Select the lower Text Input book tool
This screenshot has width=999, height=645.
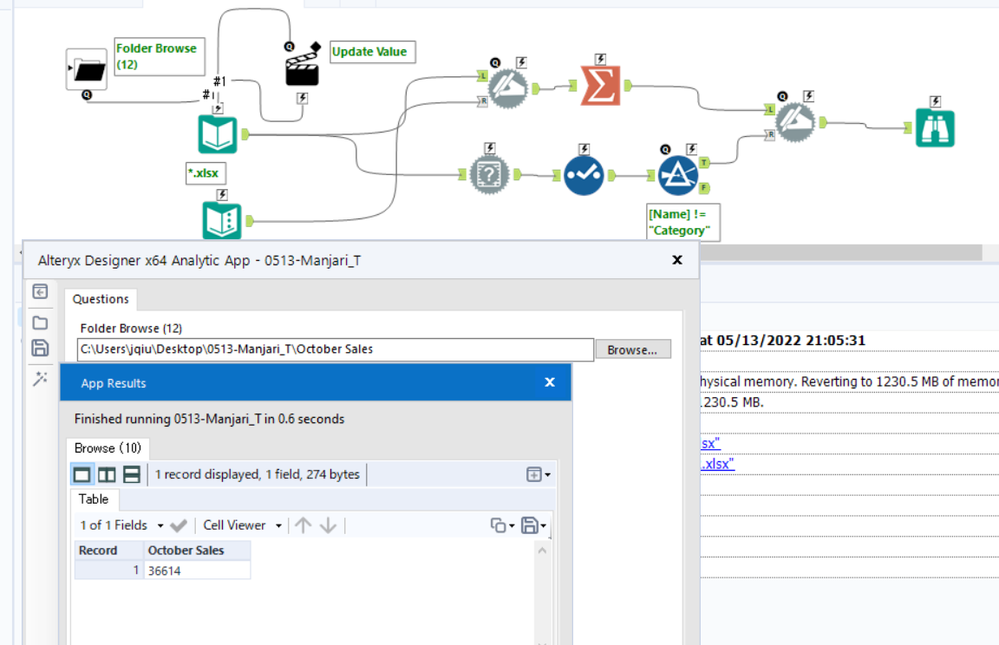222,221
